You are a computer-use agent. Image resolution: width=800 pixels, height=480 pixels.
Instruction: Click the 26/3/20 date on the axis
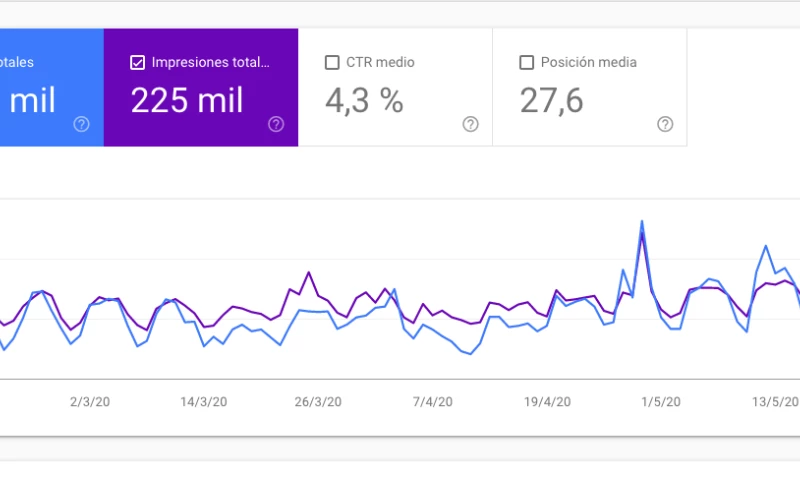coord(318,402)
